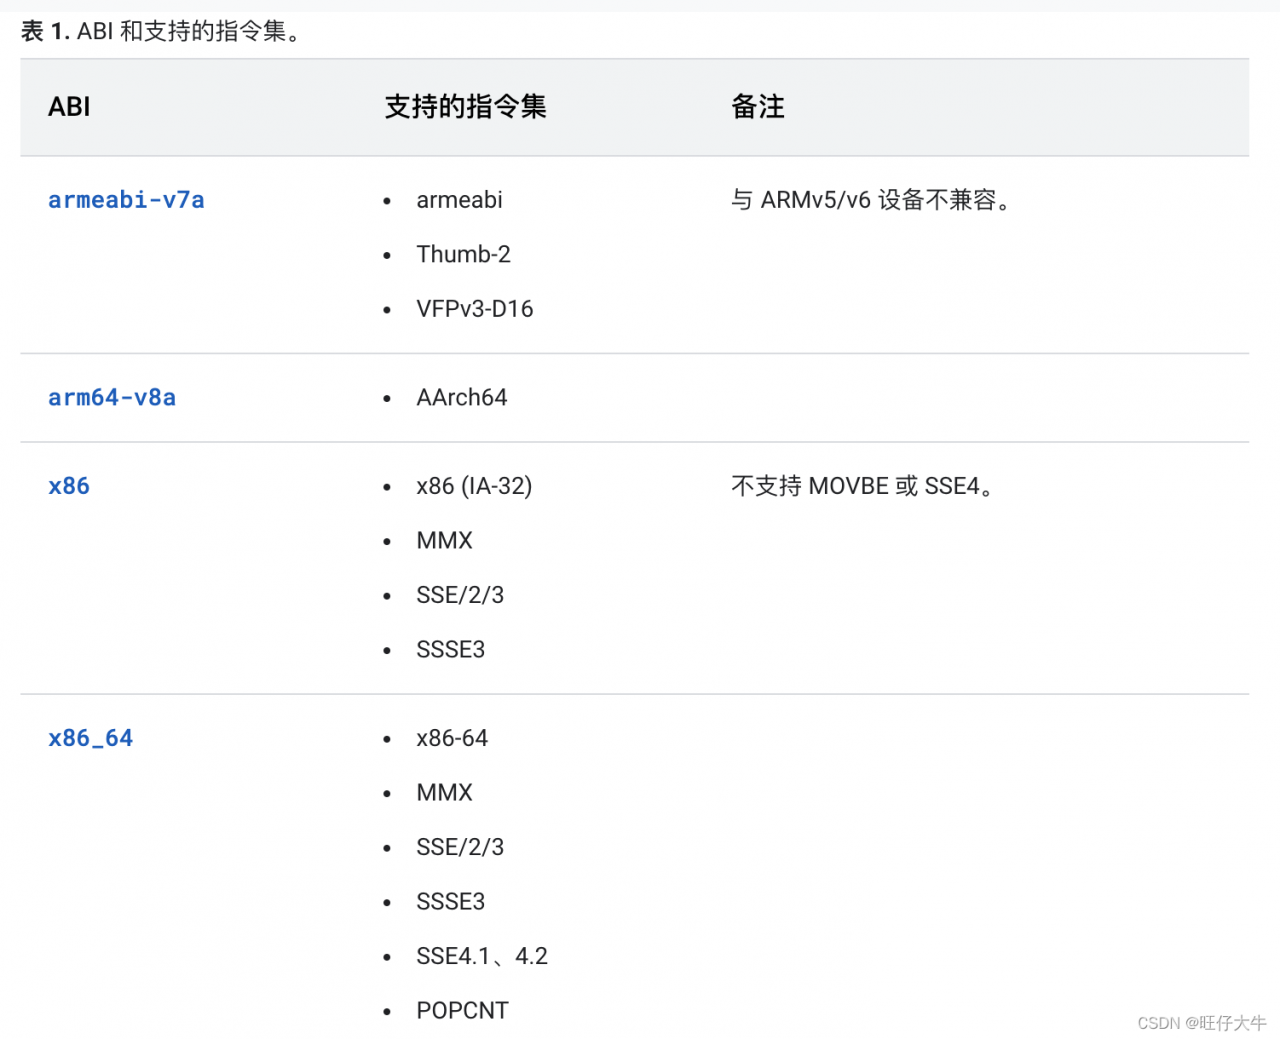
Task: Select the Thumb-2 list item
Action: click(x=463, y=254)
